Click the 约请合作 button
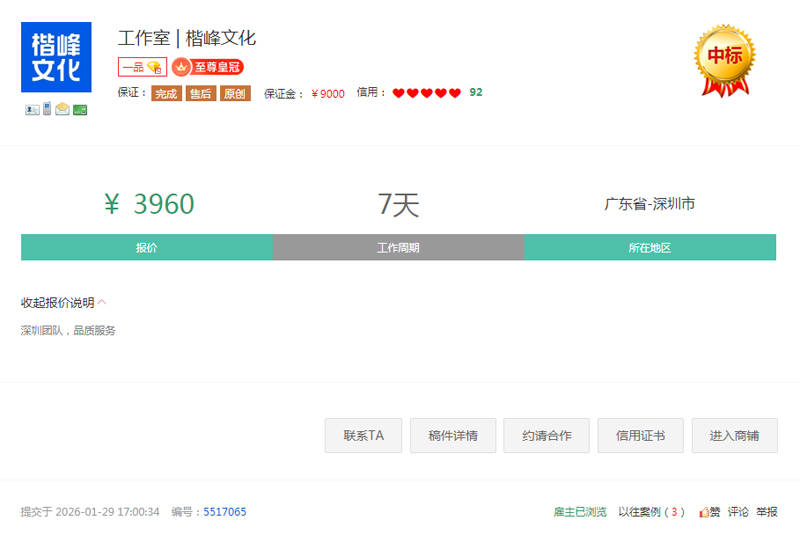Screen dimensions: 800x535 547,436
